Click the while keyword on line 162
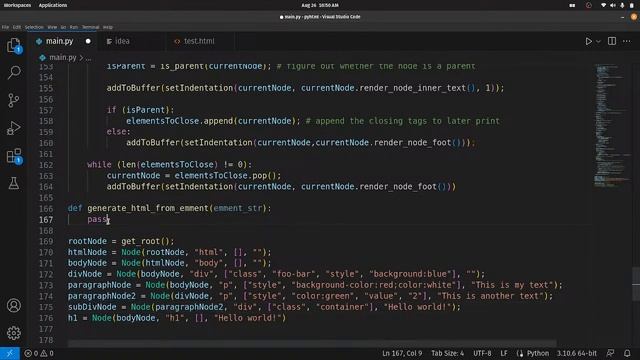This screenshot has height=360, width=640. (99, 164)
